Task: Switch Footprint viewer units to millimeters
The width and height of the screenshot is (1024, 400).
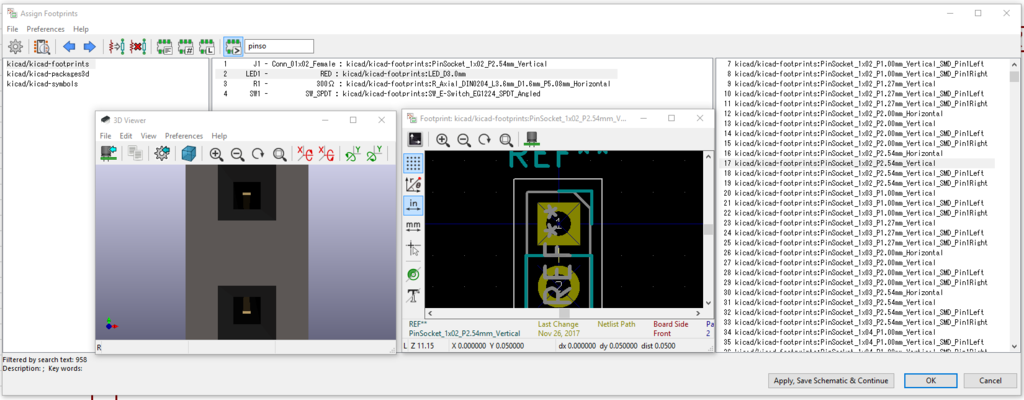Action: 413,225
